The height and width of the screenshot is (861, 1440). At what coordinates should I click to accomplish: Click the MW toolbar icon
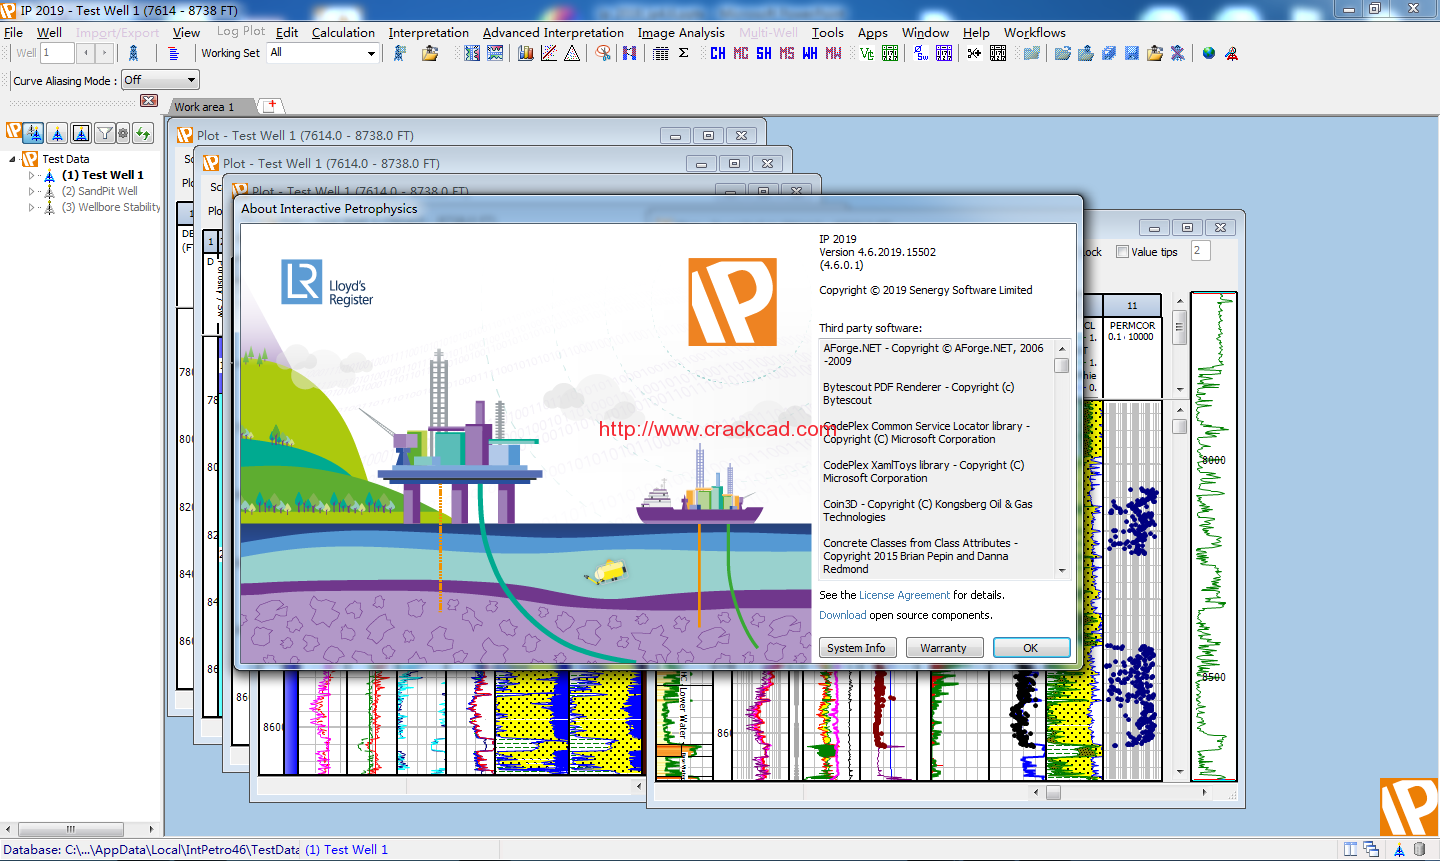833,53
